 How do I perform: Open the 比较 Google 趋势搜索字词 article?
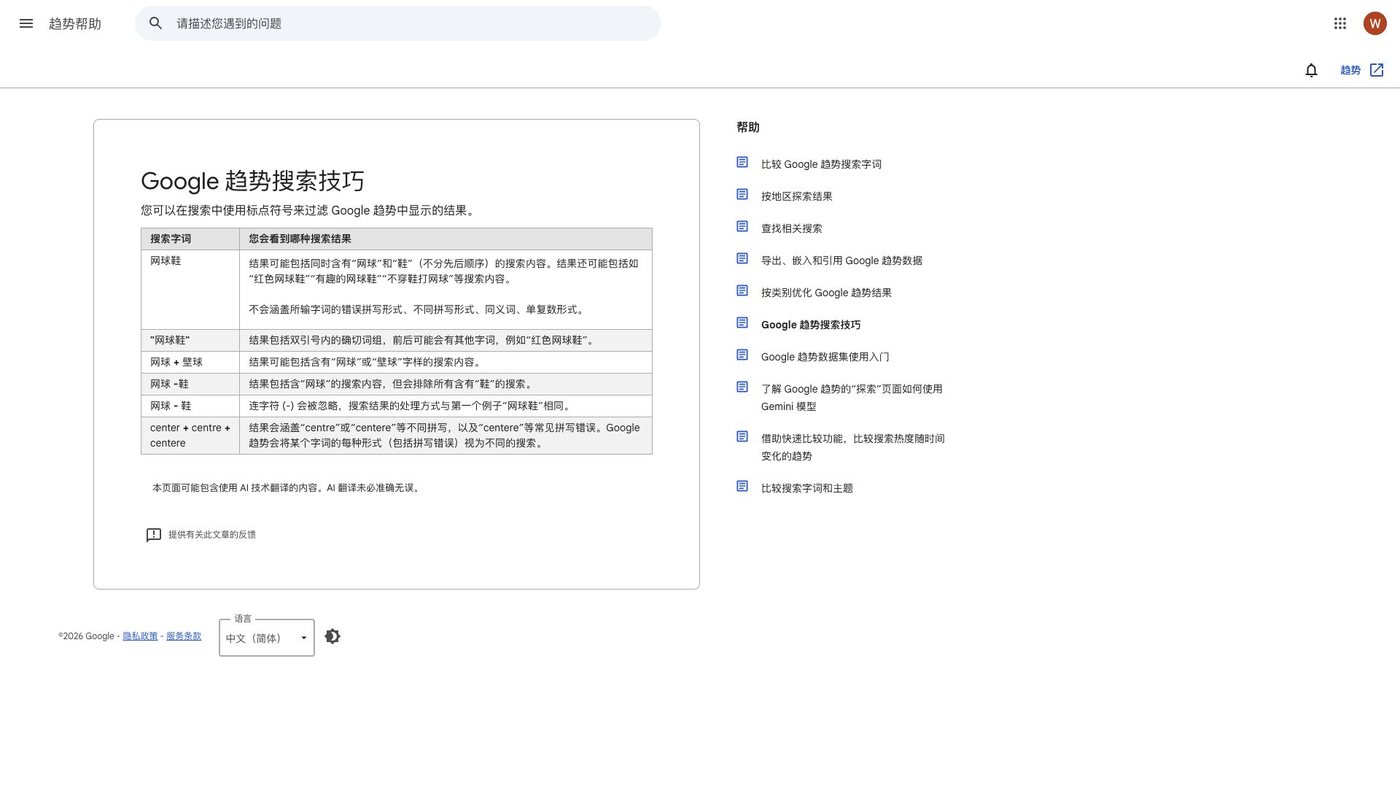(821, 164)
